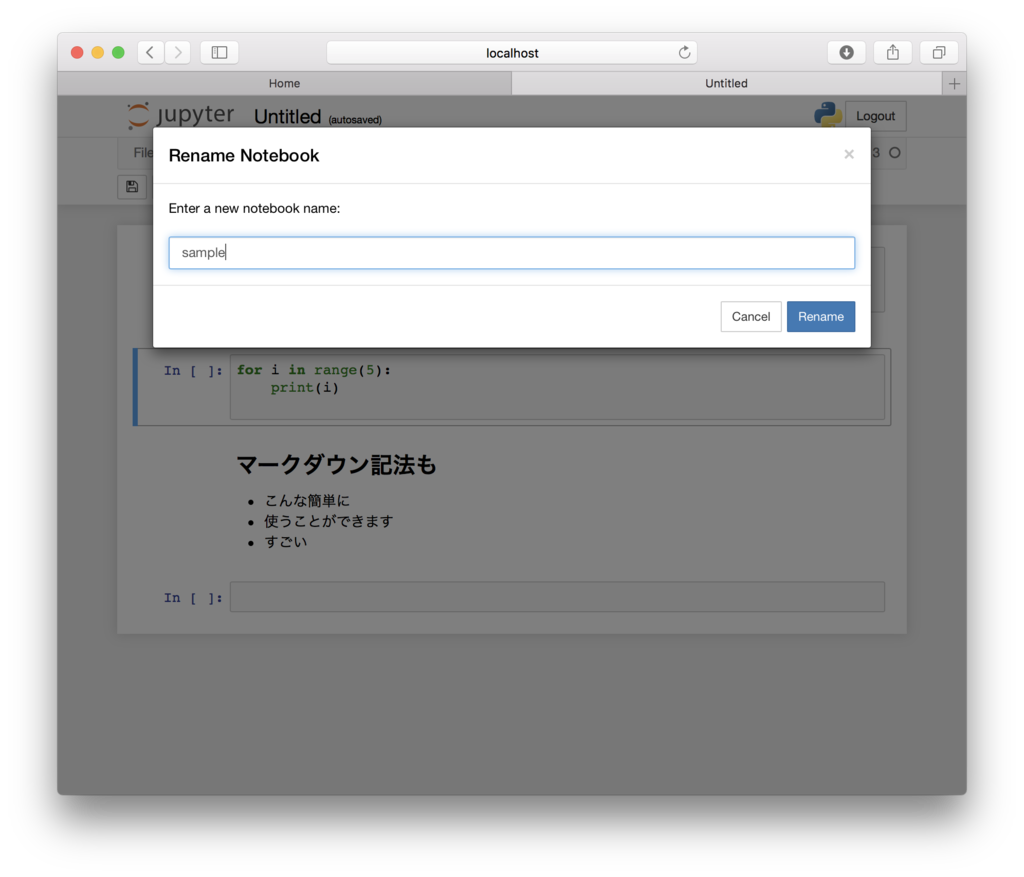Confirm with the Rename button
The image size is (1024, 877).
(820, 316)
